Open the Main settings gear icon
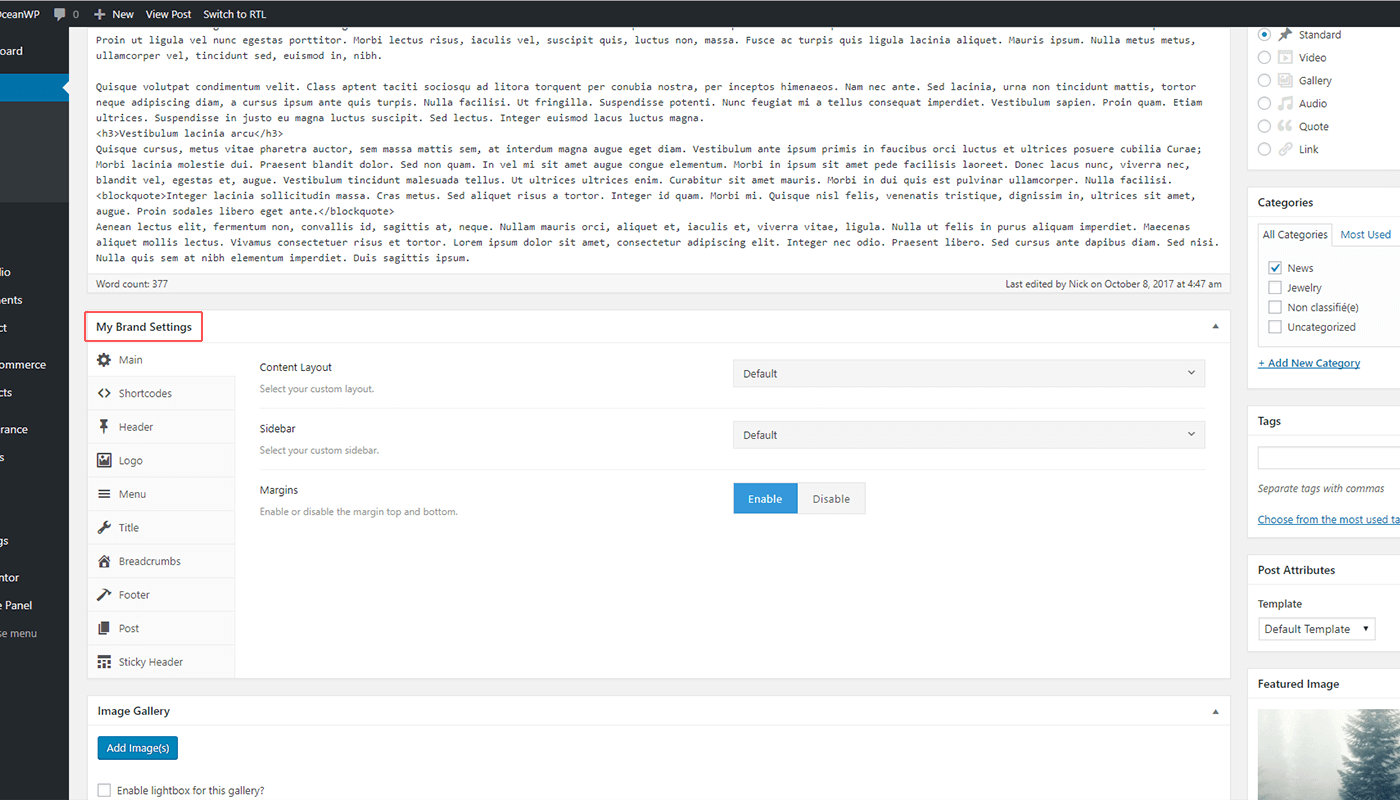This screenshot has height=800, width=1400. click(104, 360)
